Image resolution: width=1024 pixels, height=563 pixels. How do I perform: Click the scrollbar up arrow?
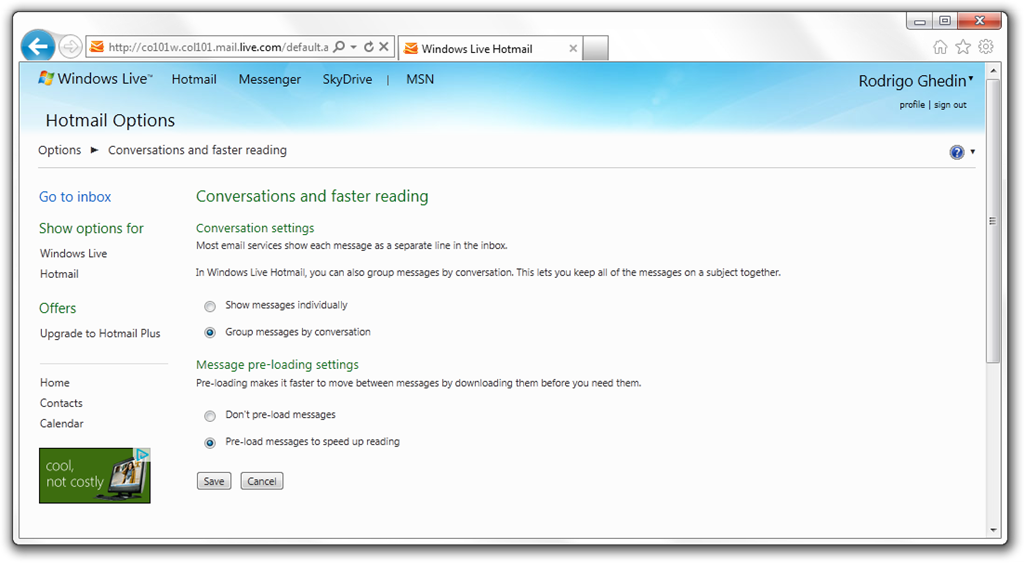point(993,71)
